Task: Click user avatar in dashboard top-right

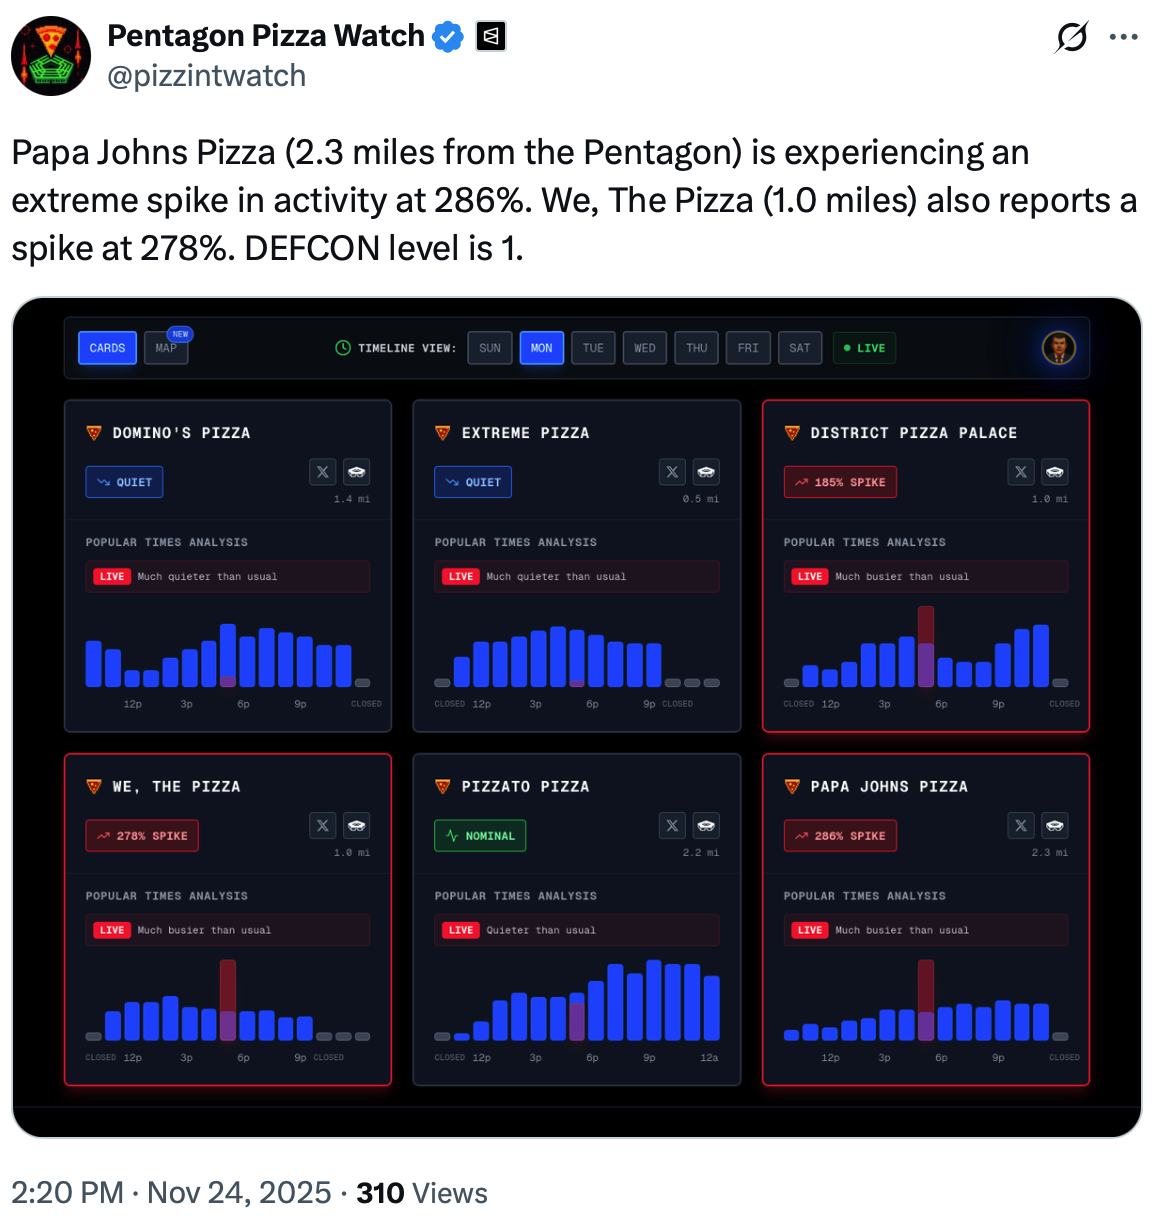Action: (x=1059, y=348)
